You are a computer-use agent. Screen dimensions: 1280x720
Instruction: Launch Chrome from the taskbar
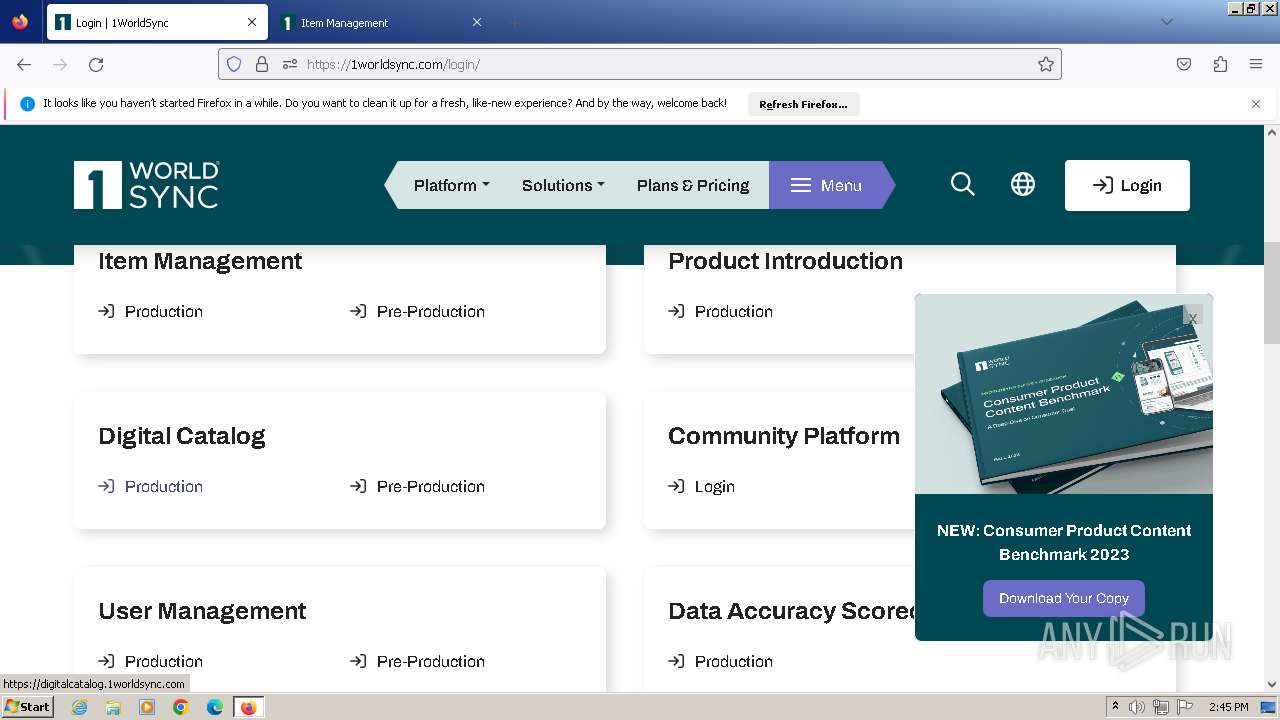[x=181, y=707]
